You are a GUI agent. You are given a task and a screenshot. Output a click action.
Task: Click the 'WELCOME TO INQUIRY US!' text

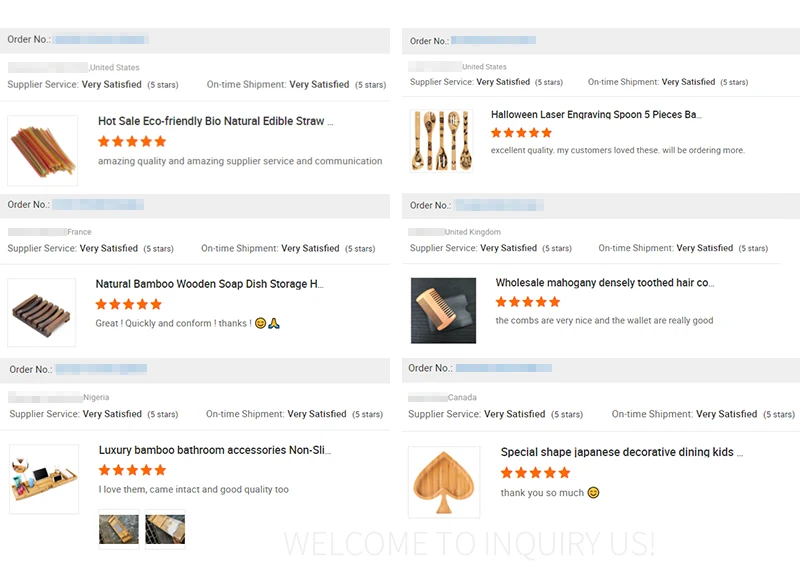tap(470, 544)
